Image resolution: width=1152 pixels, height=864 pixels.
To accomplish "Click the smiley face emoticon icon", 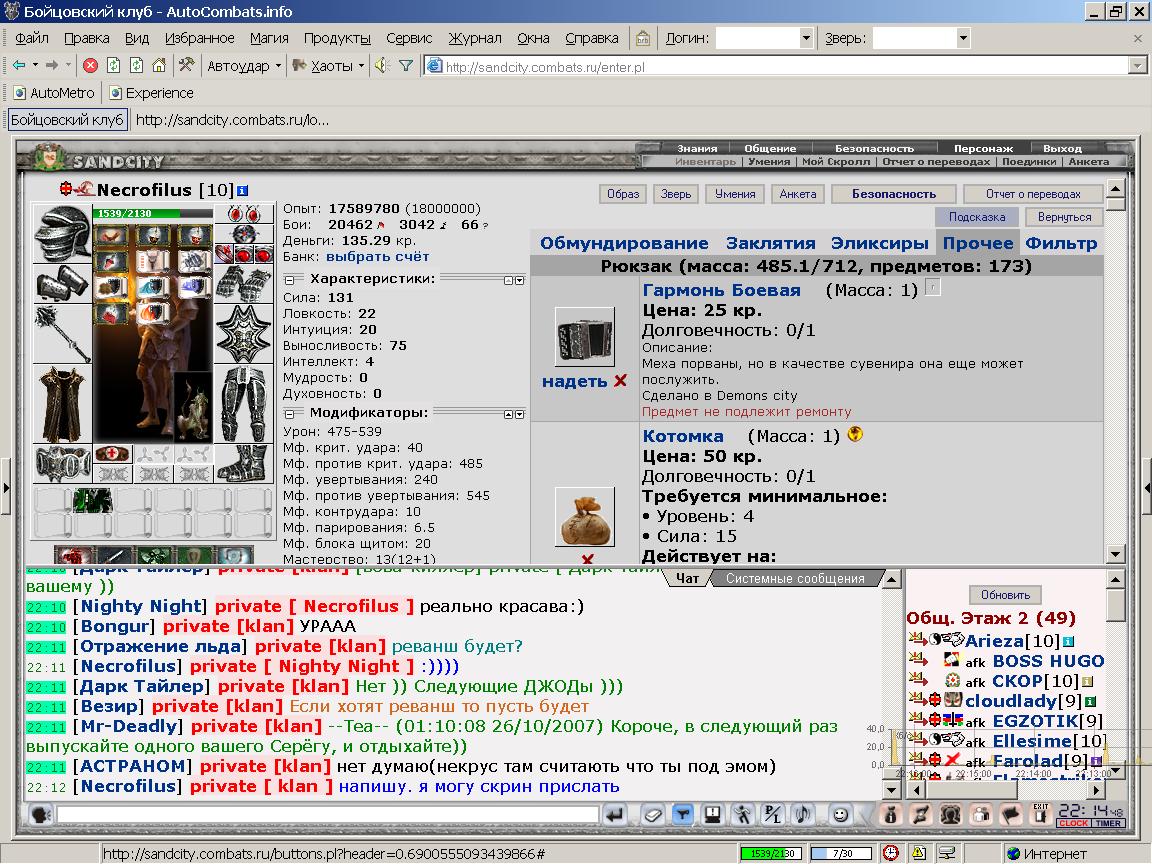I will click(840, 814).
